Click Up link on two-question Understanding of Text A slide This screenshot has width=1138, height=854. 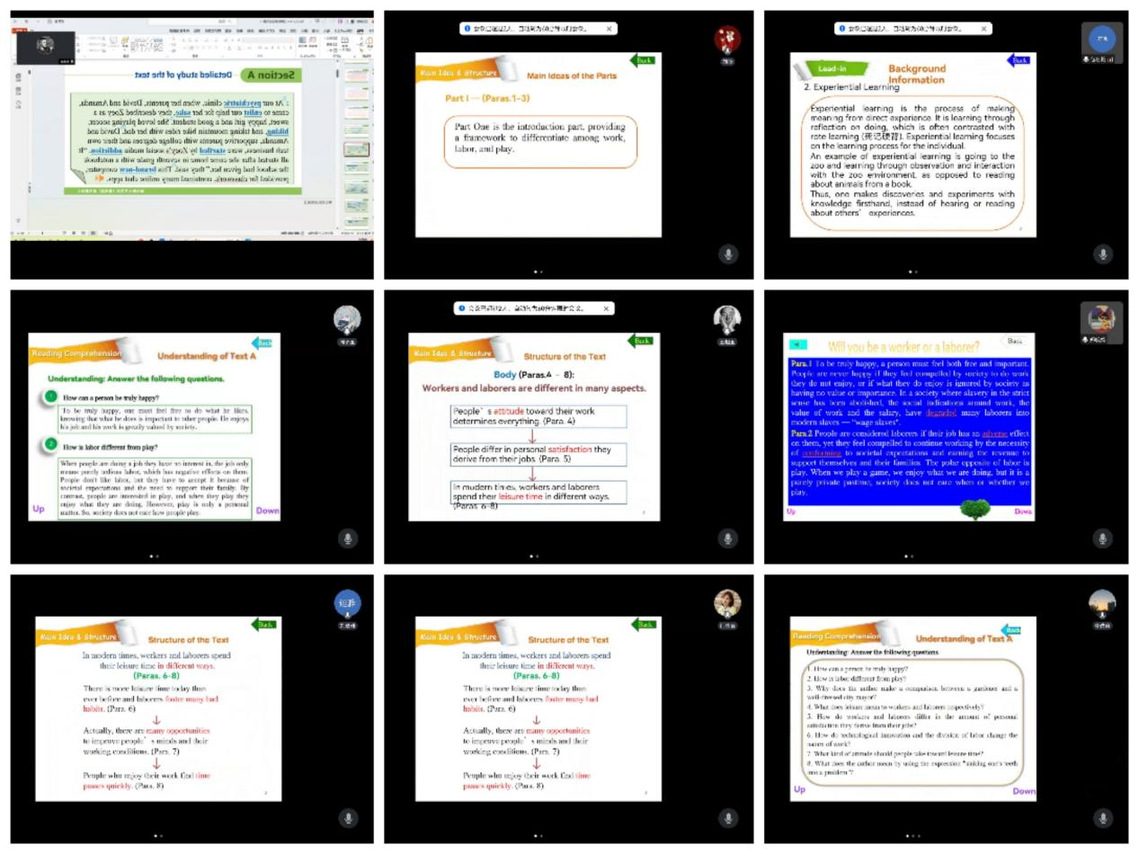(x=38, y=509)
